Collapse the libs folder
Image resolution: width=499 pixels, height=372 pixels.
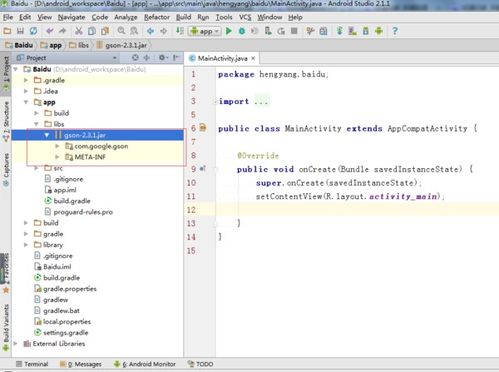36,124
